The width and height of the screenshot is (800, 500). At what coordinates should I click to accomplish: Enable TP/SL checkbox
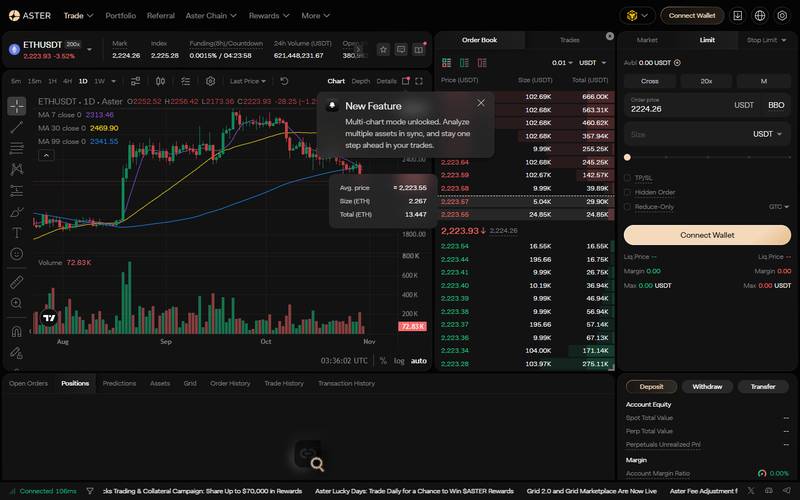click(628, 178)
